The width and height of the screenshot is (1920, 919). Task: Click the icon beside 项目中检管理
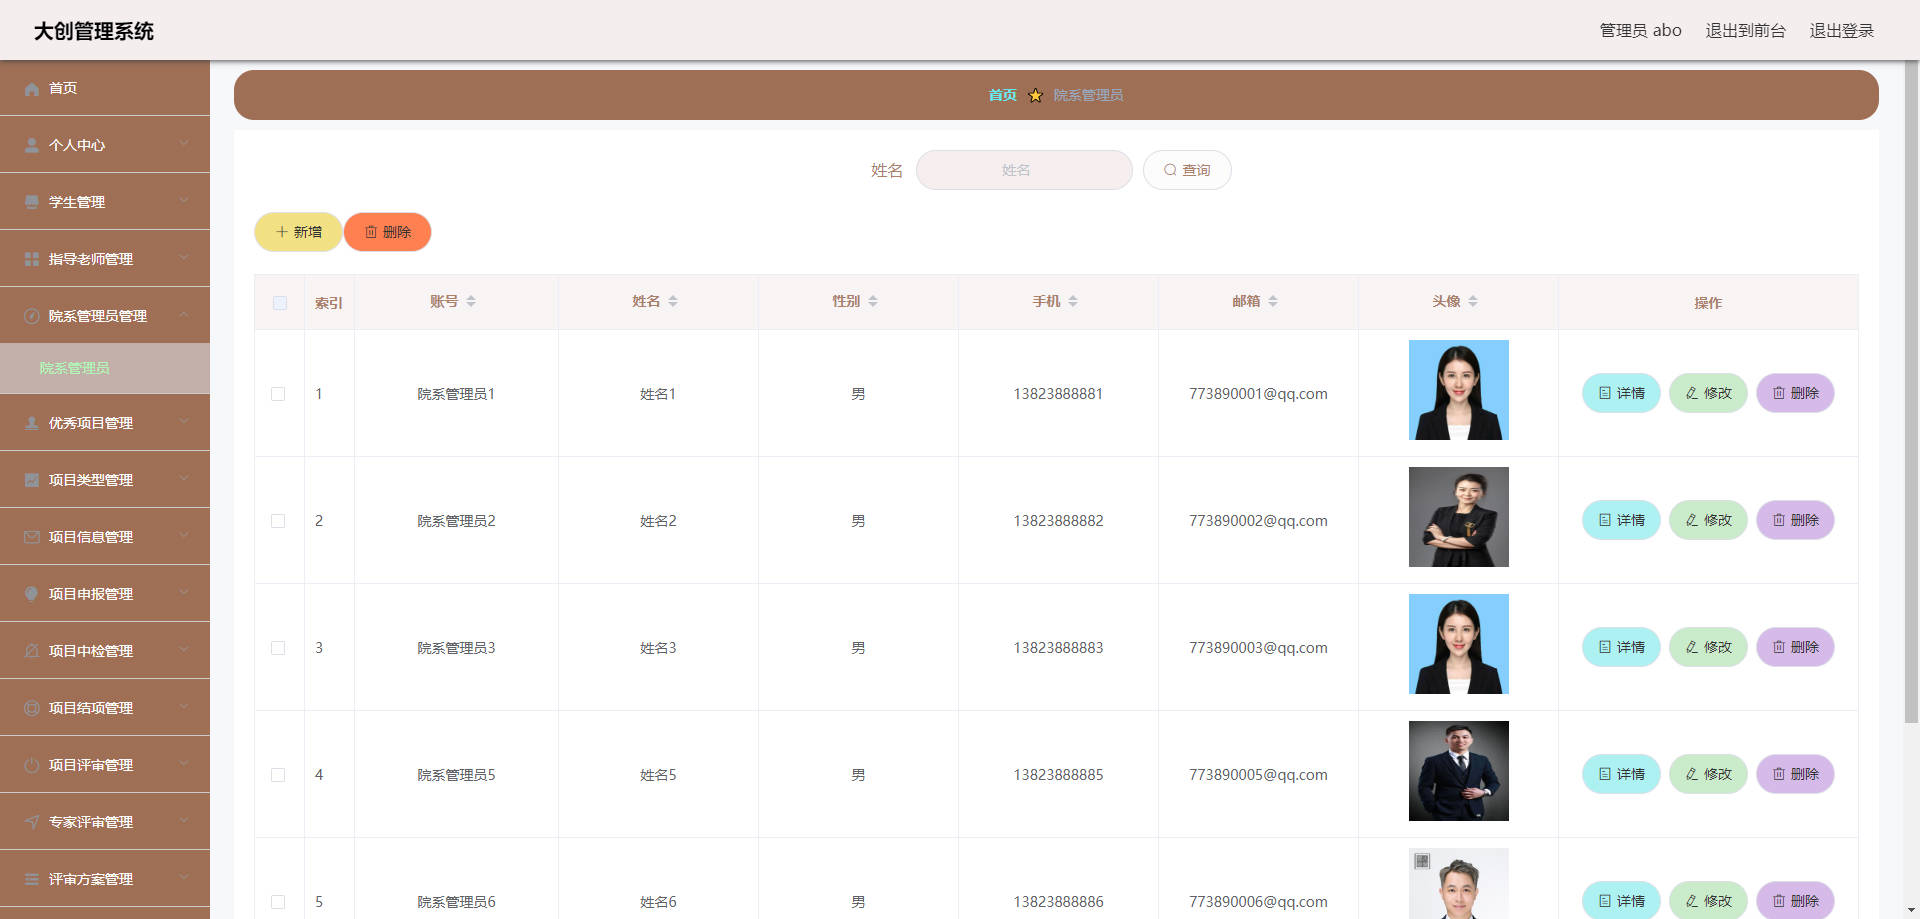coord(32,652)
